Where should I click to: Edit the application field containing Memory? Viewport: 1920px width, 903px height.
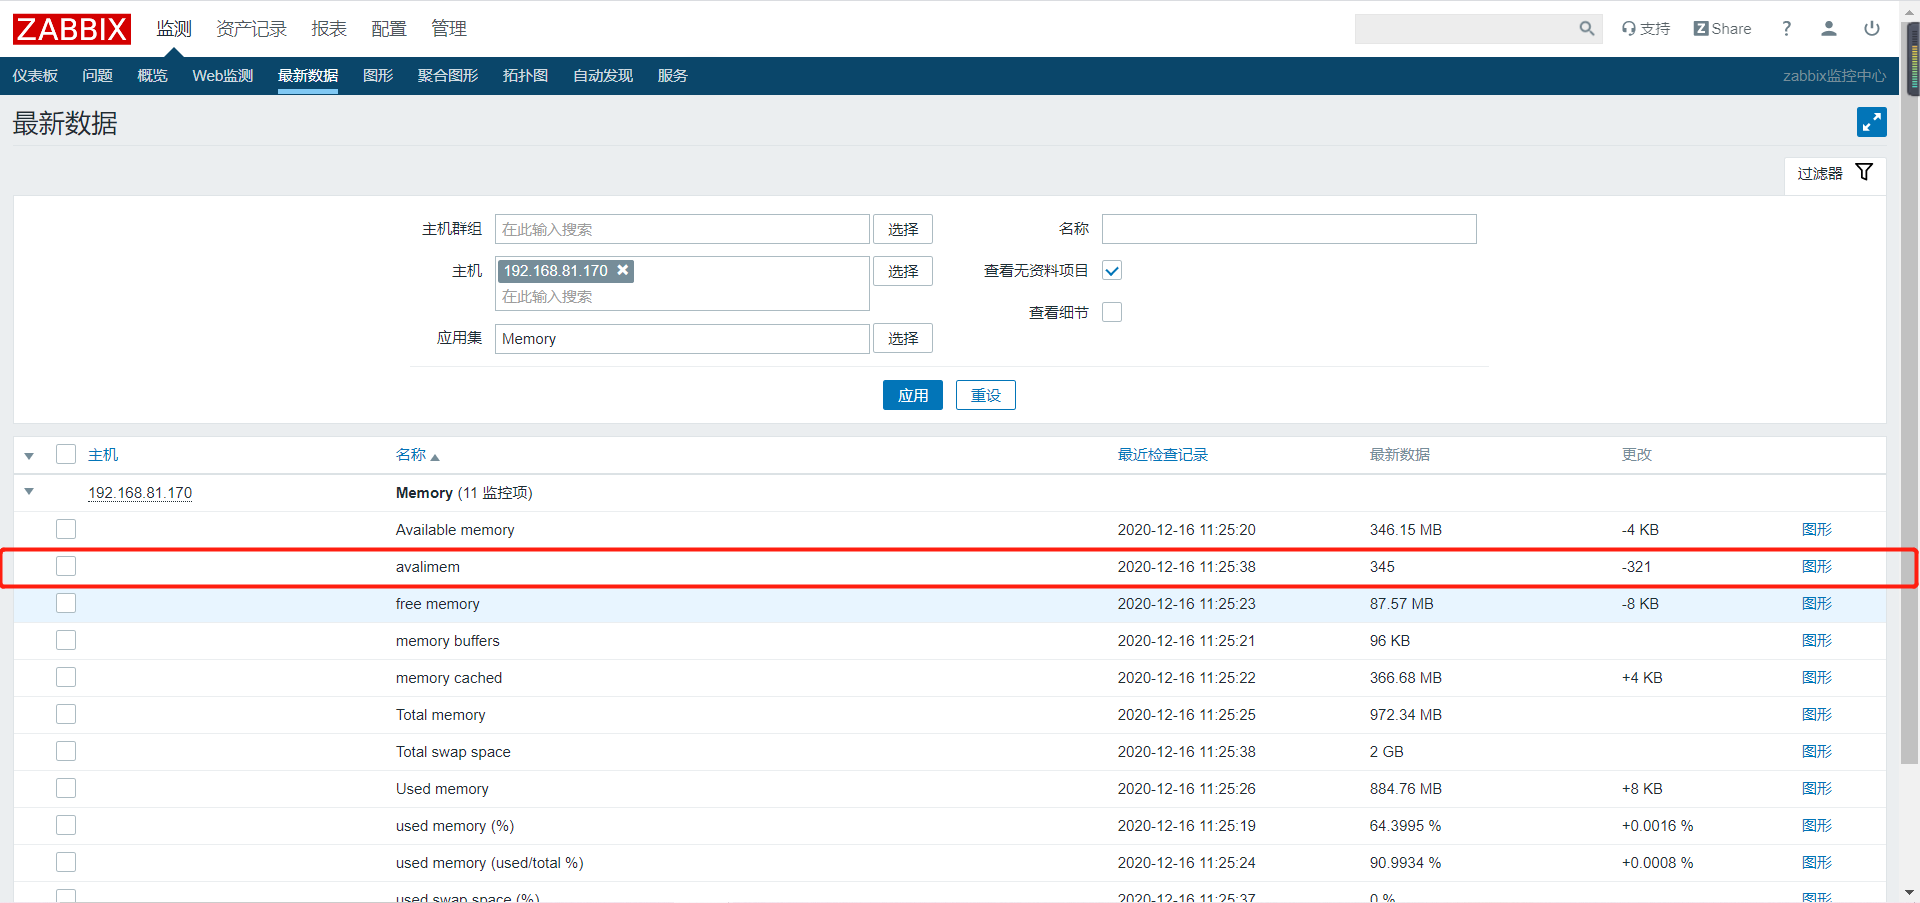coord(682,338)
